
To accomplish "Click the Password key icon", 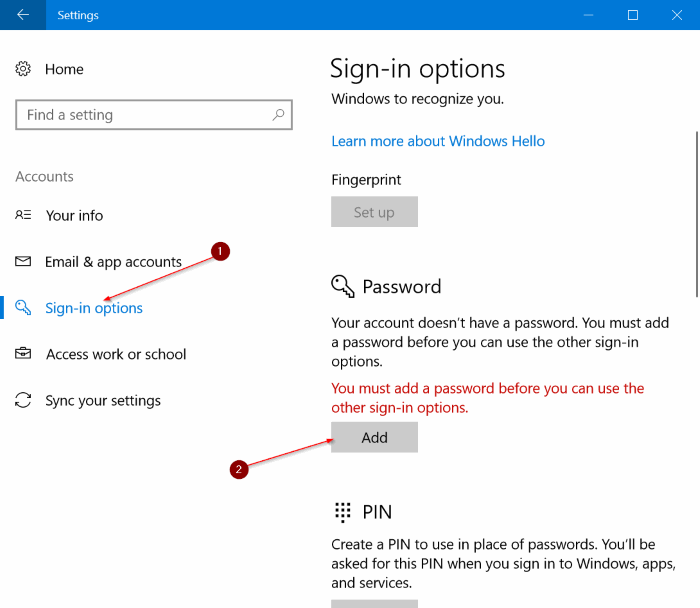I will [343, 286].
